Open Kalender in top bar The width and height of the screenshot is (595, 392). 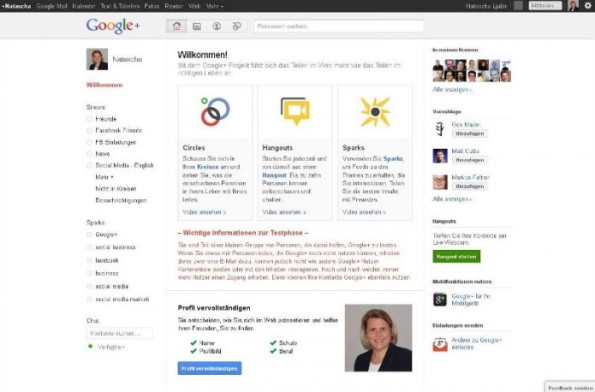pyautogui.click(x=83, y=6)
